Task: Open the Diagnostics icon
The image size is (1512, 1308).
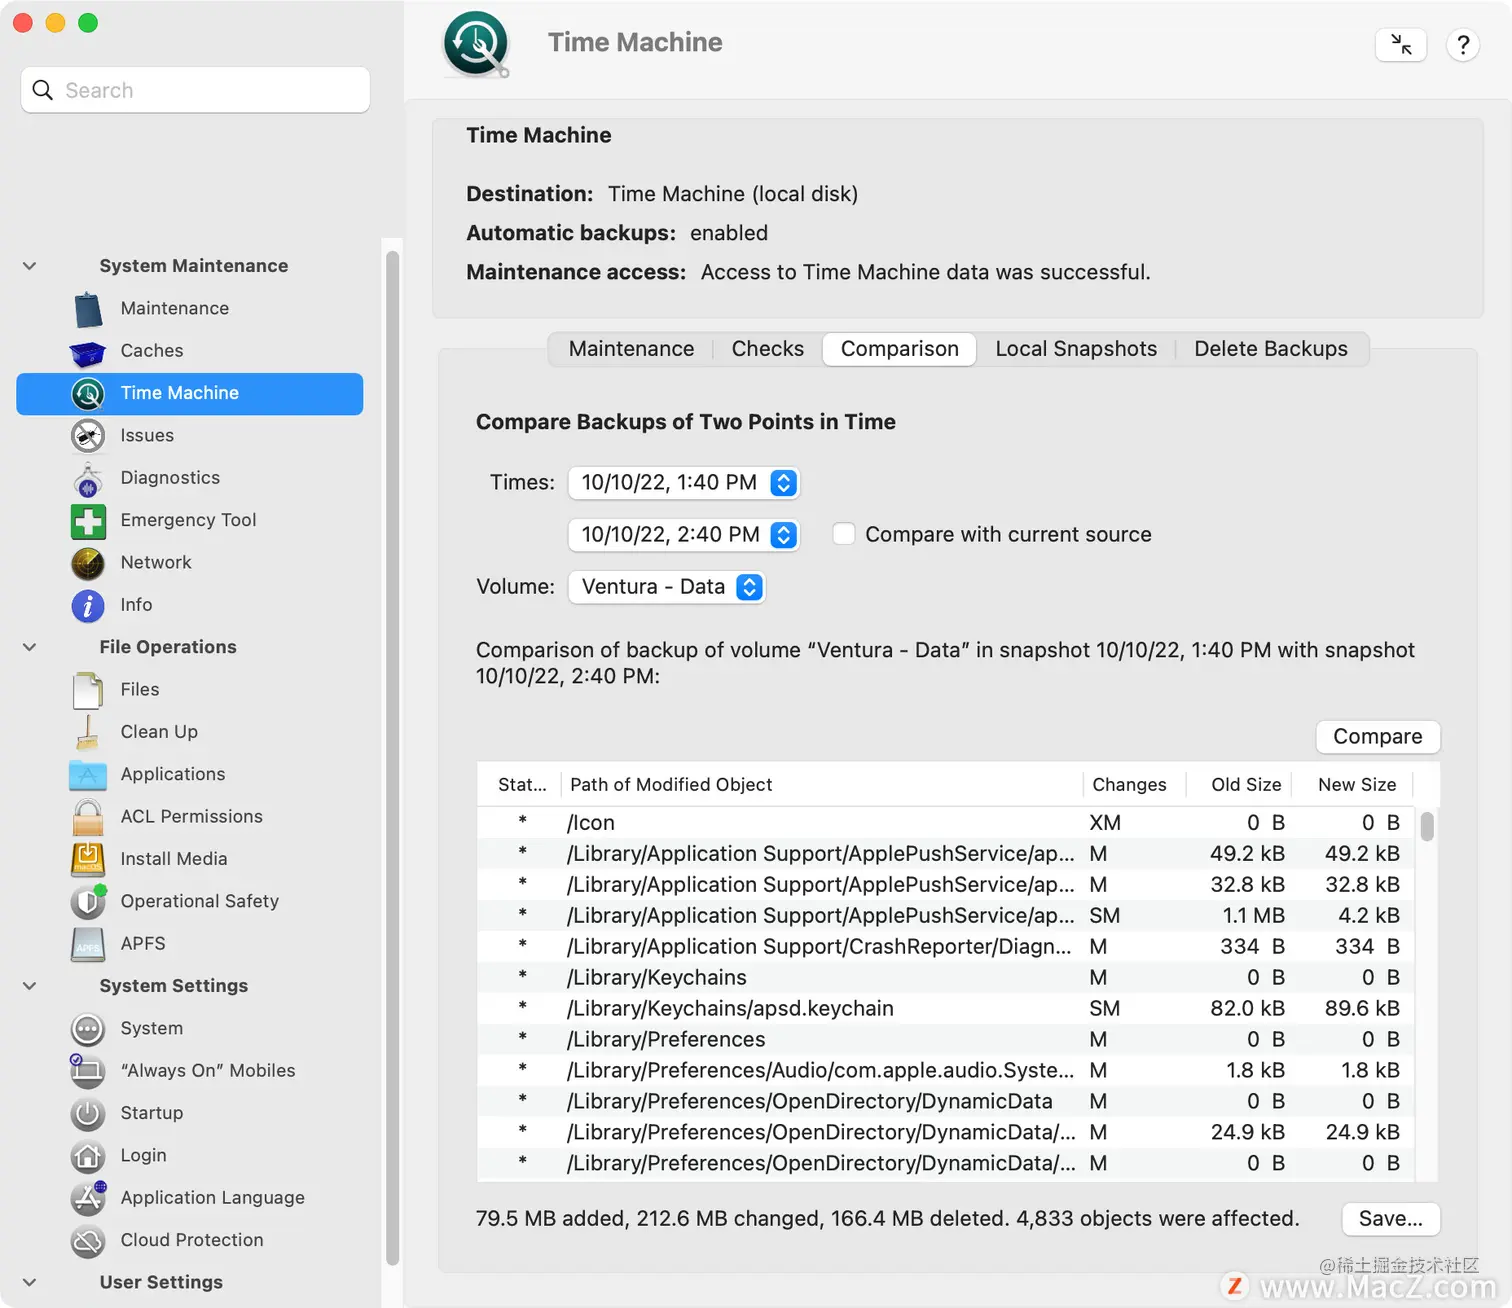Action: point(88,479)
